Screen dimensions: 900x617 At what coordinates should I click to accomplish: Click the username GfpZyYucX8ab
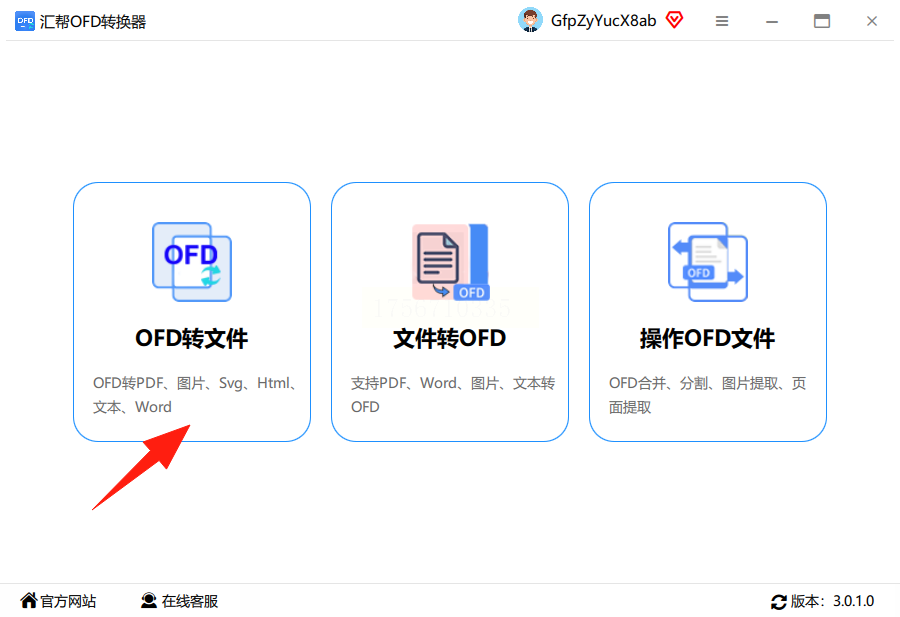click(x=603, y=21)
